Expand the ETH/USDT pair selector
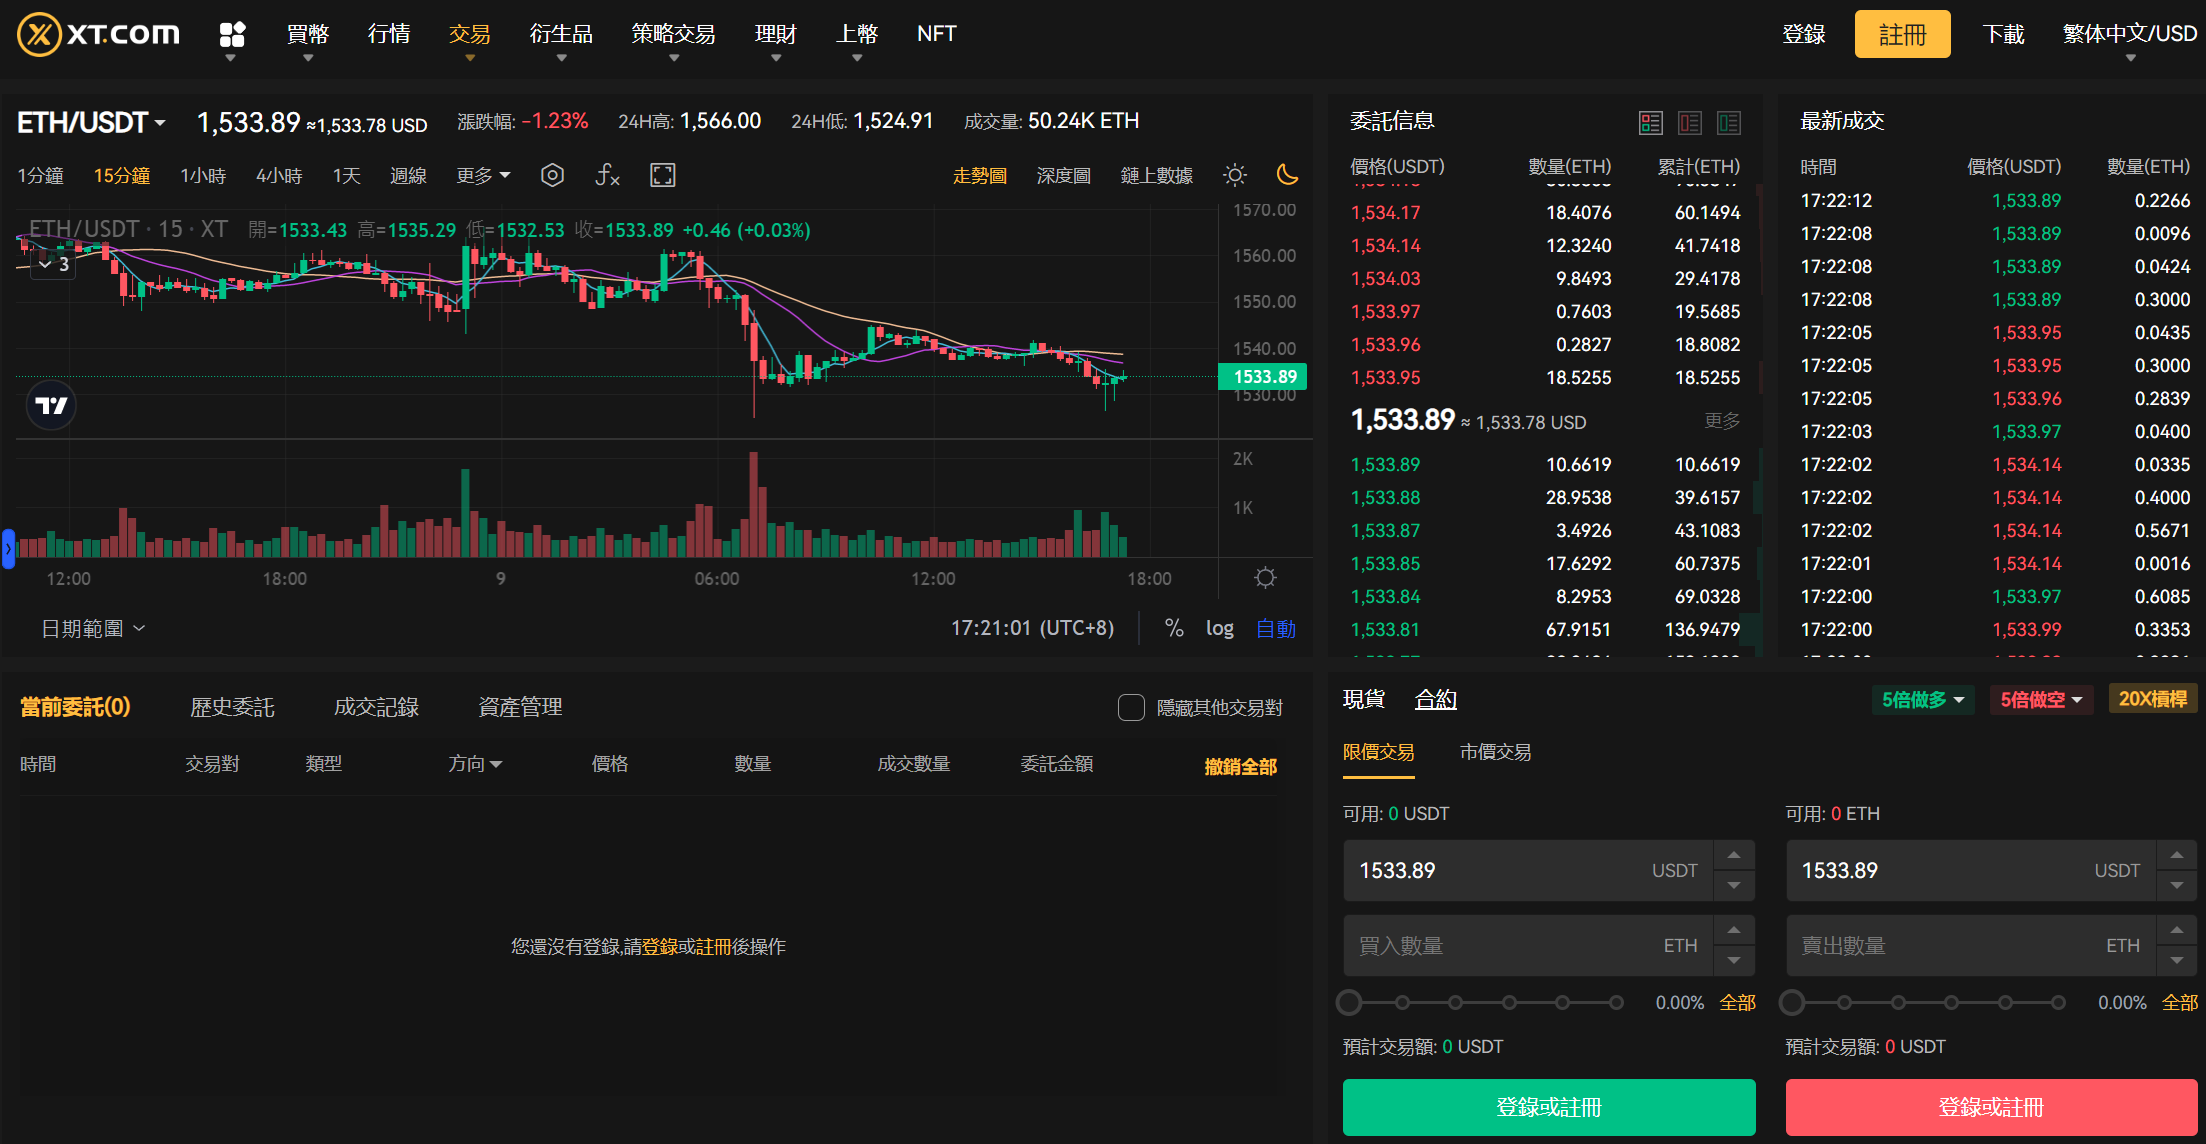 pyautogui.click(x=91, y=122)
